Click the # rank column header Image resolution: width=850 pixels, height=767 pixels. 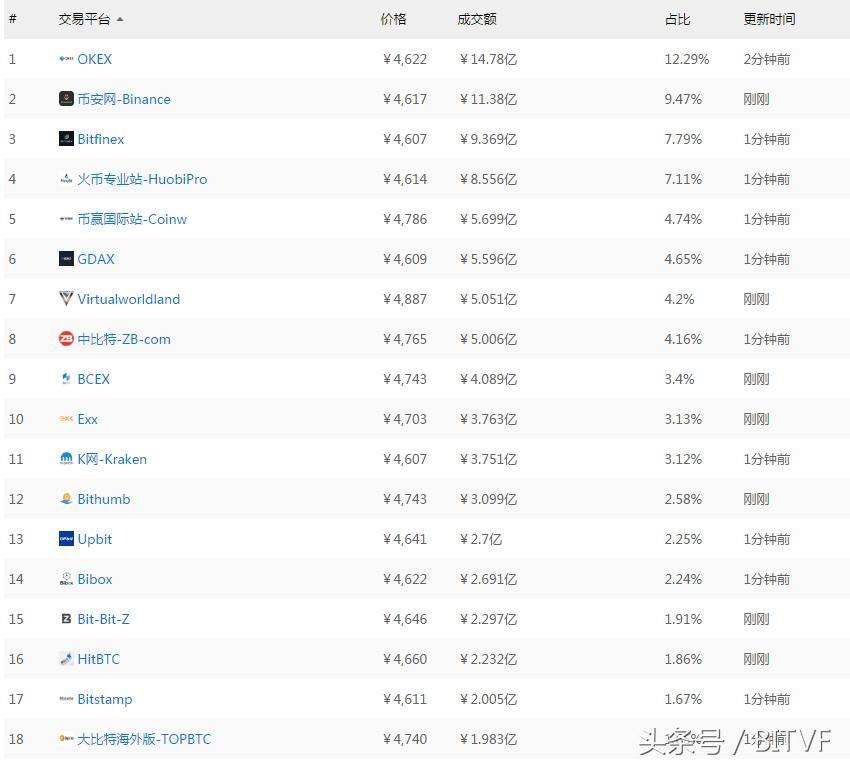[12, 20]
